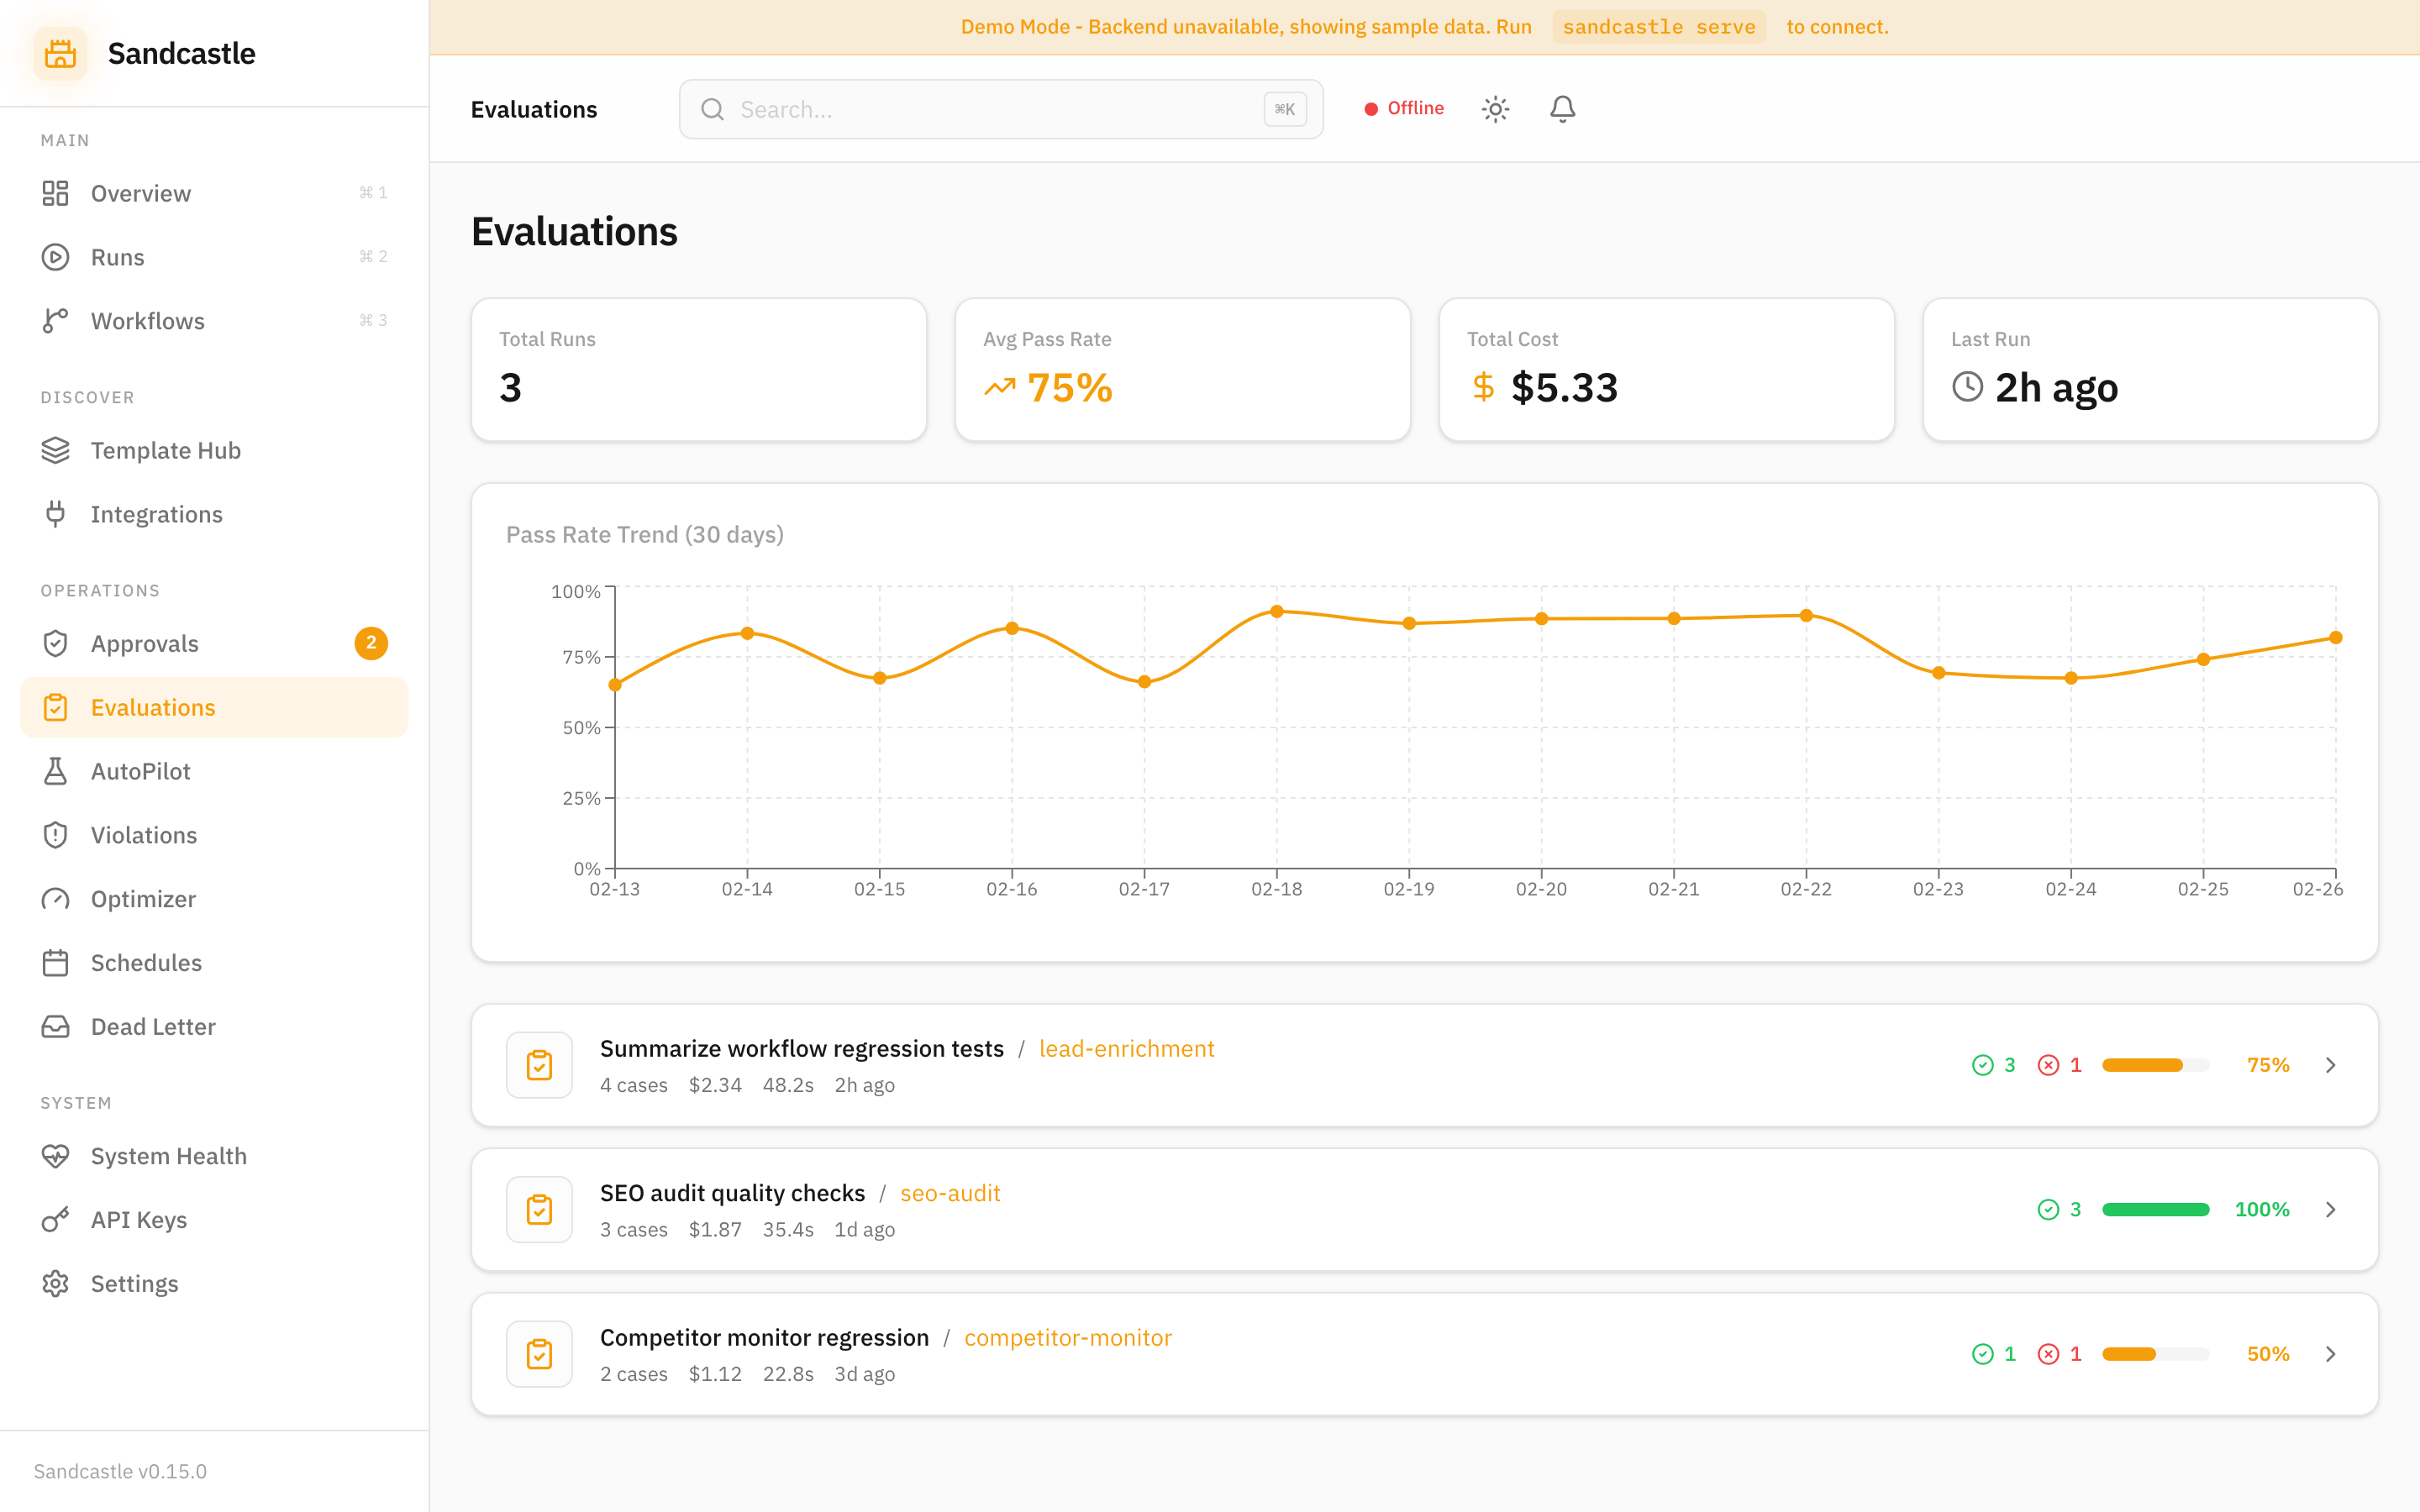Viewport: 2420px width, 1512px height.
Task: Expand the SEO audit quality checks chevron
Action: (x=2331, y=1210)
